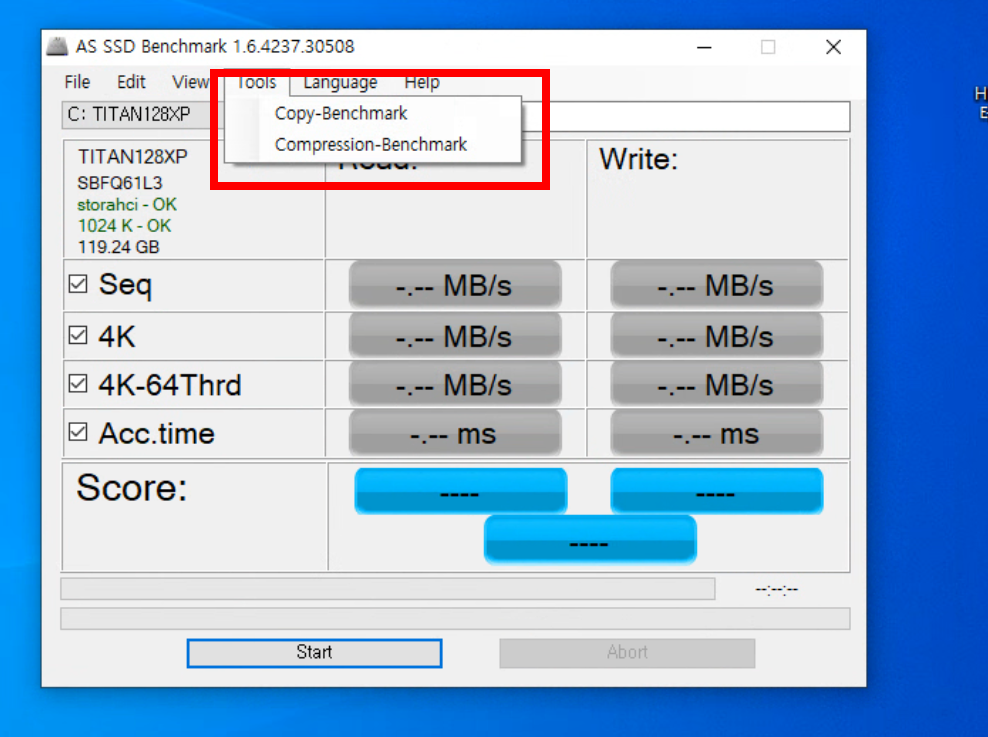This screenshot has height=737, width=988.
Task: Click the read score blue box
Action: pos(461,491)
